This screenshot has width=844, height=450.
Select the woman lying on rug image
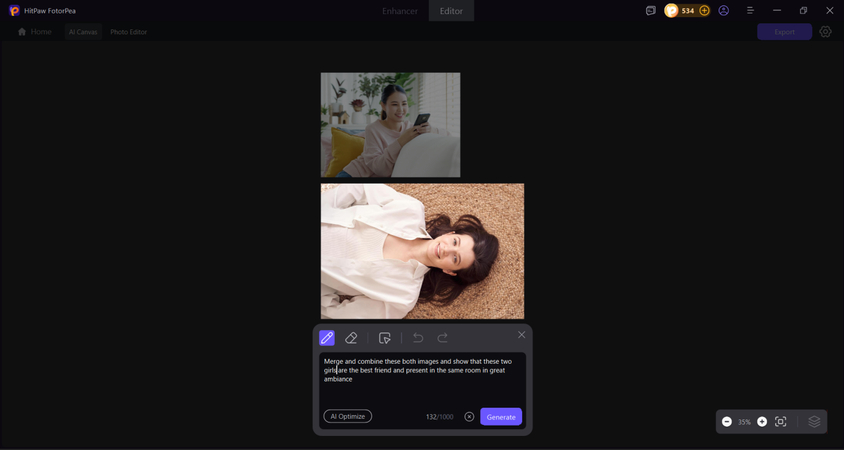pos(423,251)
